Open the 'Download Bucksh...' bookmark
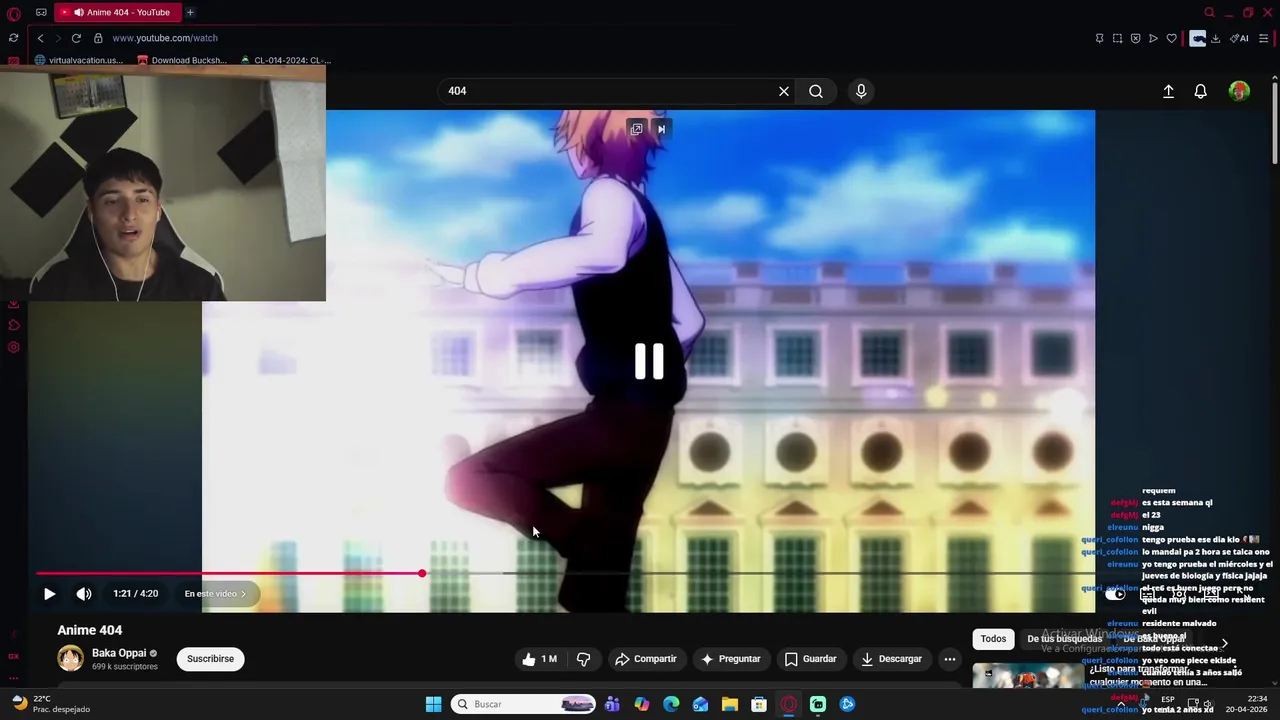Viewport: 1280px width, 720px height. (x=182, y=60)
